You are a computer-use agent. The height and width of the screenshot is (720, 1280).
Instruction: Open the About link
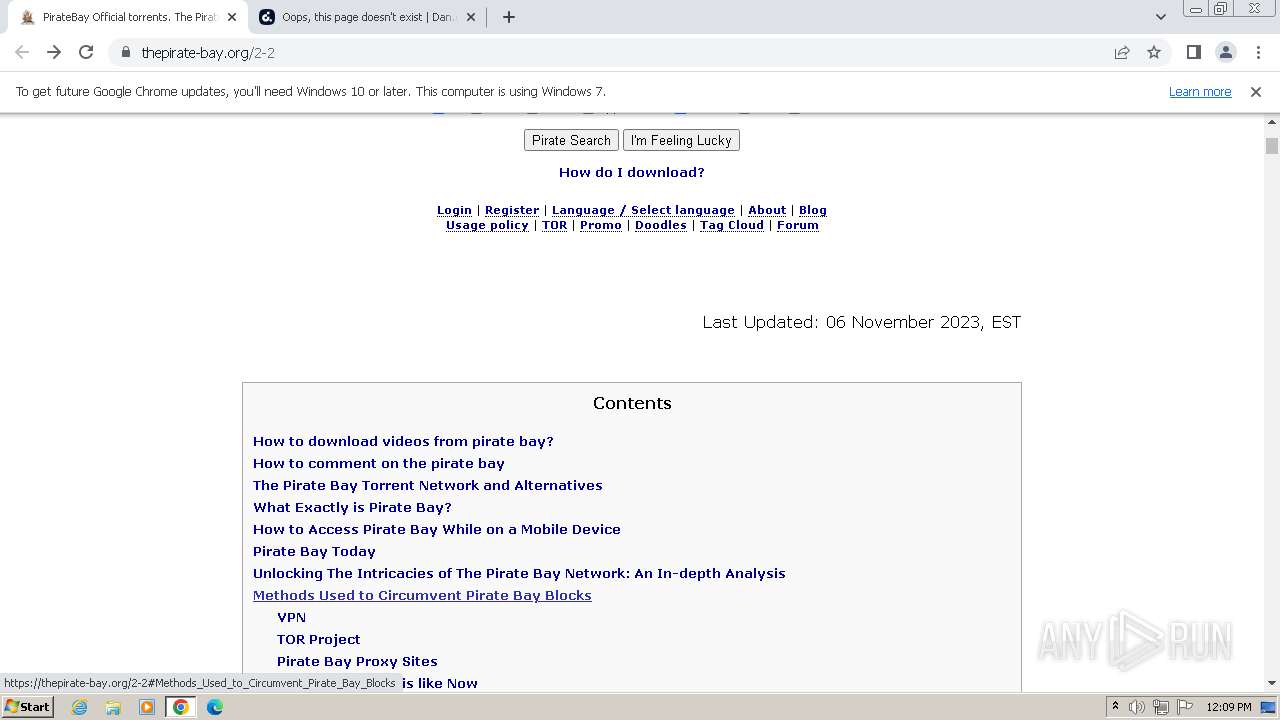(x=767, y=210)
